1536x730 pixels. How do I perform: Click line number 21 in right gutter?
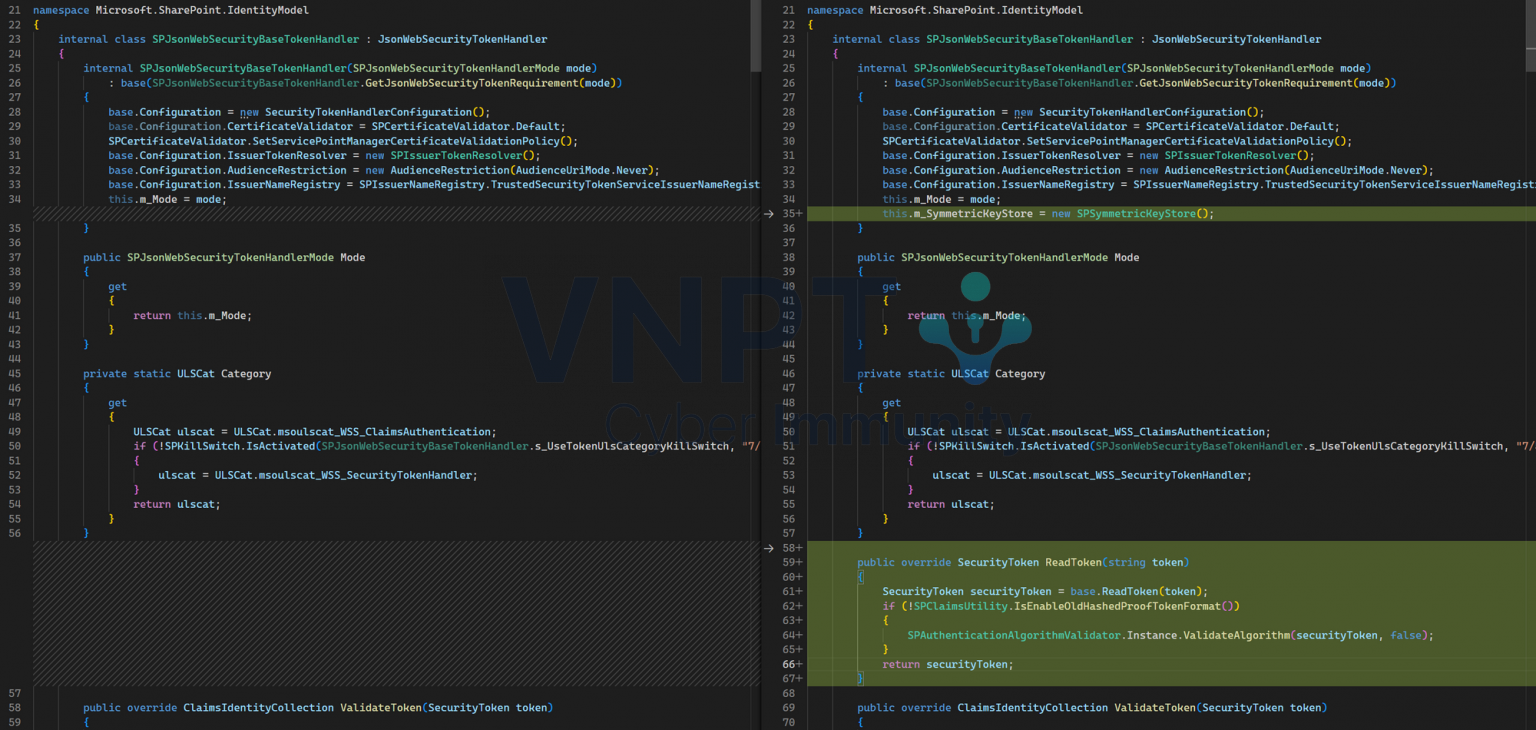788,10
